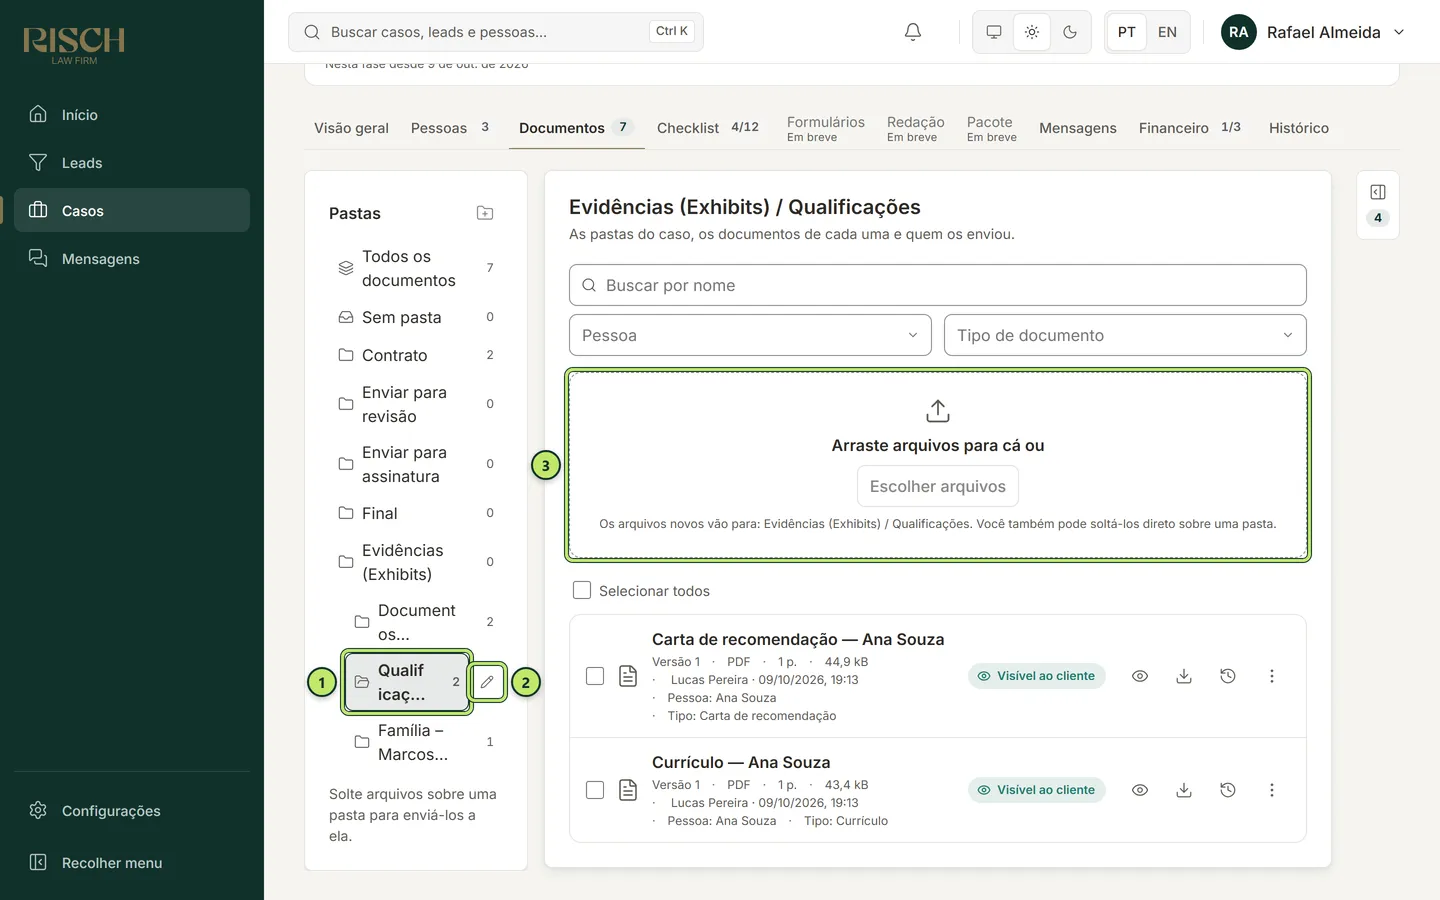The width and height of the screenshot is (1440, 900).
Task: Click Escolher arquivos button
Action: click(938, 486)
